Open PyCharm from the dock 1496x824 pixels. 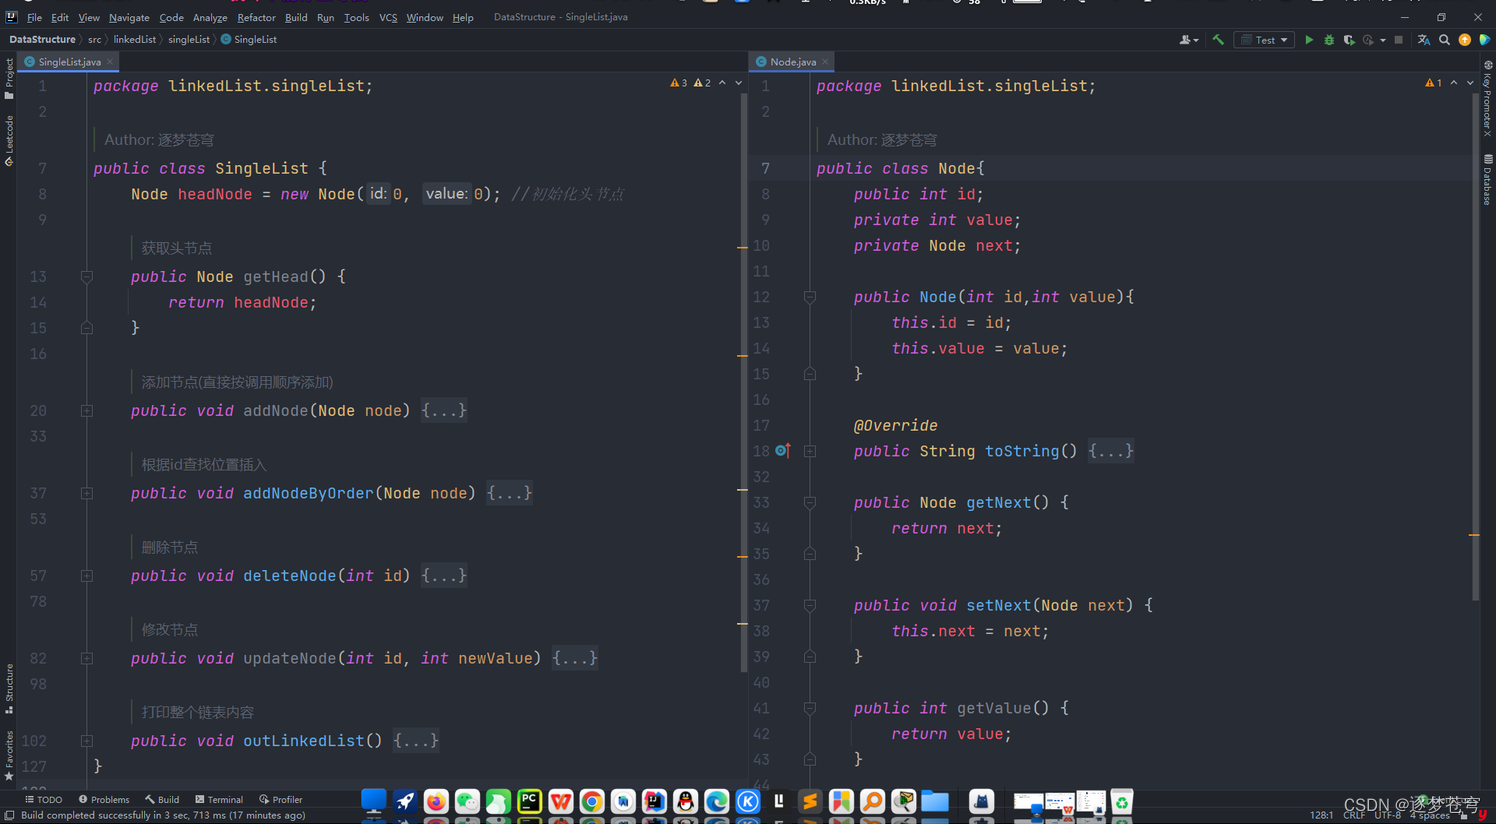coord(529,801)
